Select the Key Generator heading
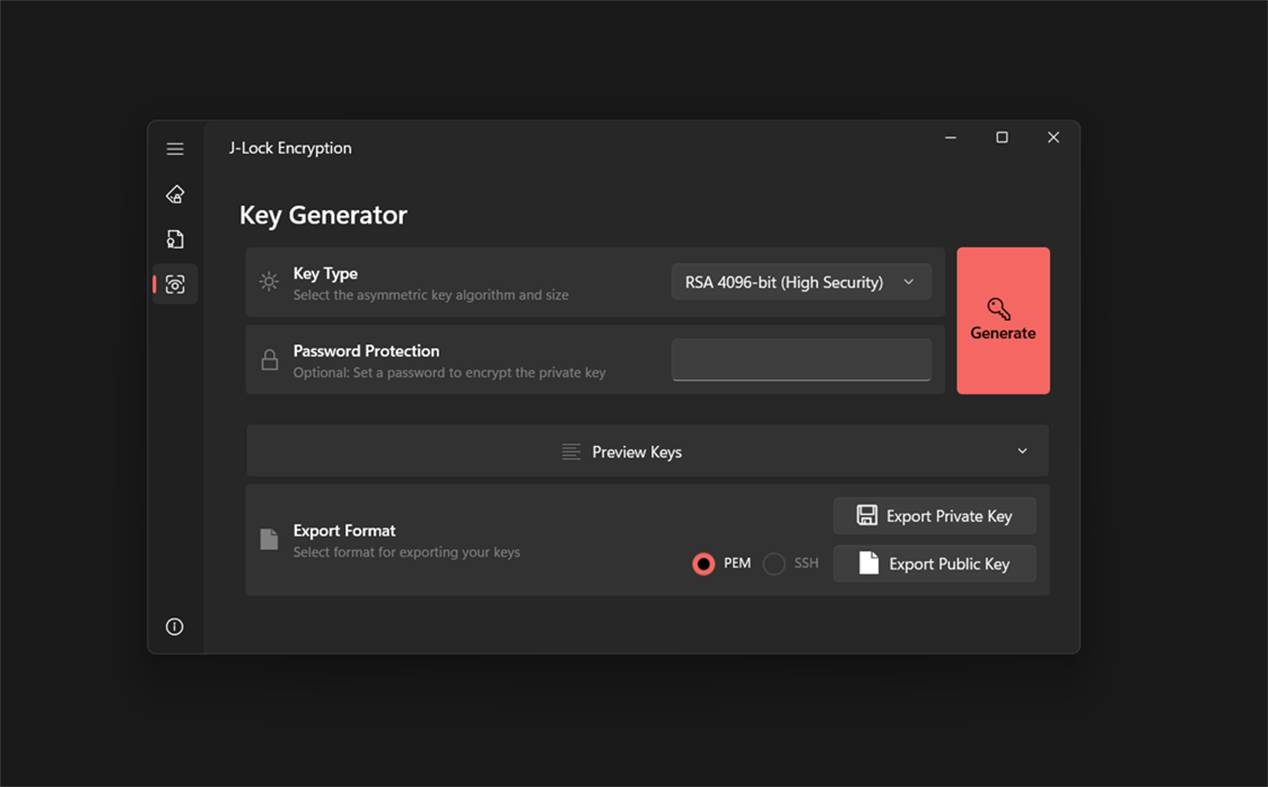The height and width of the screenshot is (787, 1268). pos(323,215)
